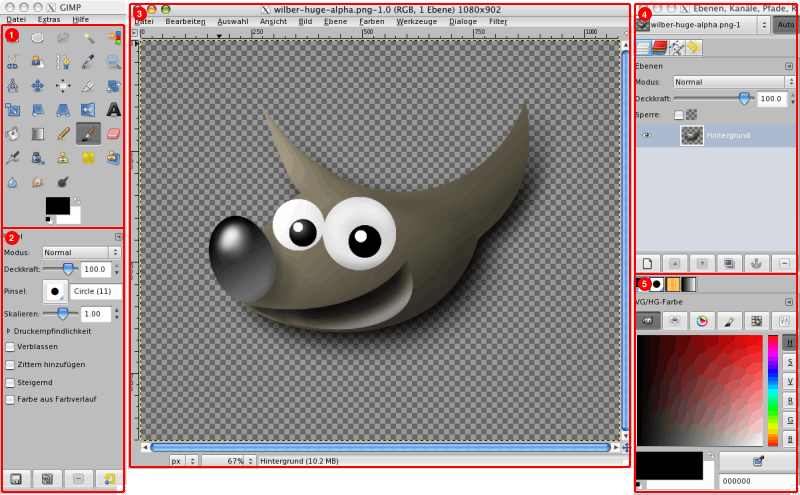Click the black foreground color swatch
The height and width of the screenshot is (495, 800).
click(x=57, y=204)
